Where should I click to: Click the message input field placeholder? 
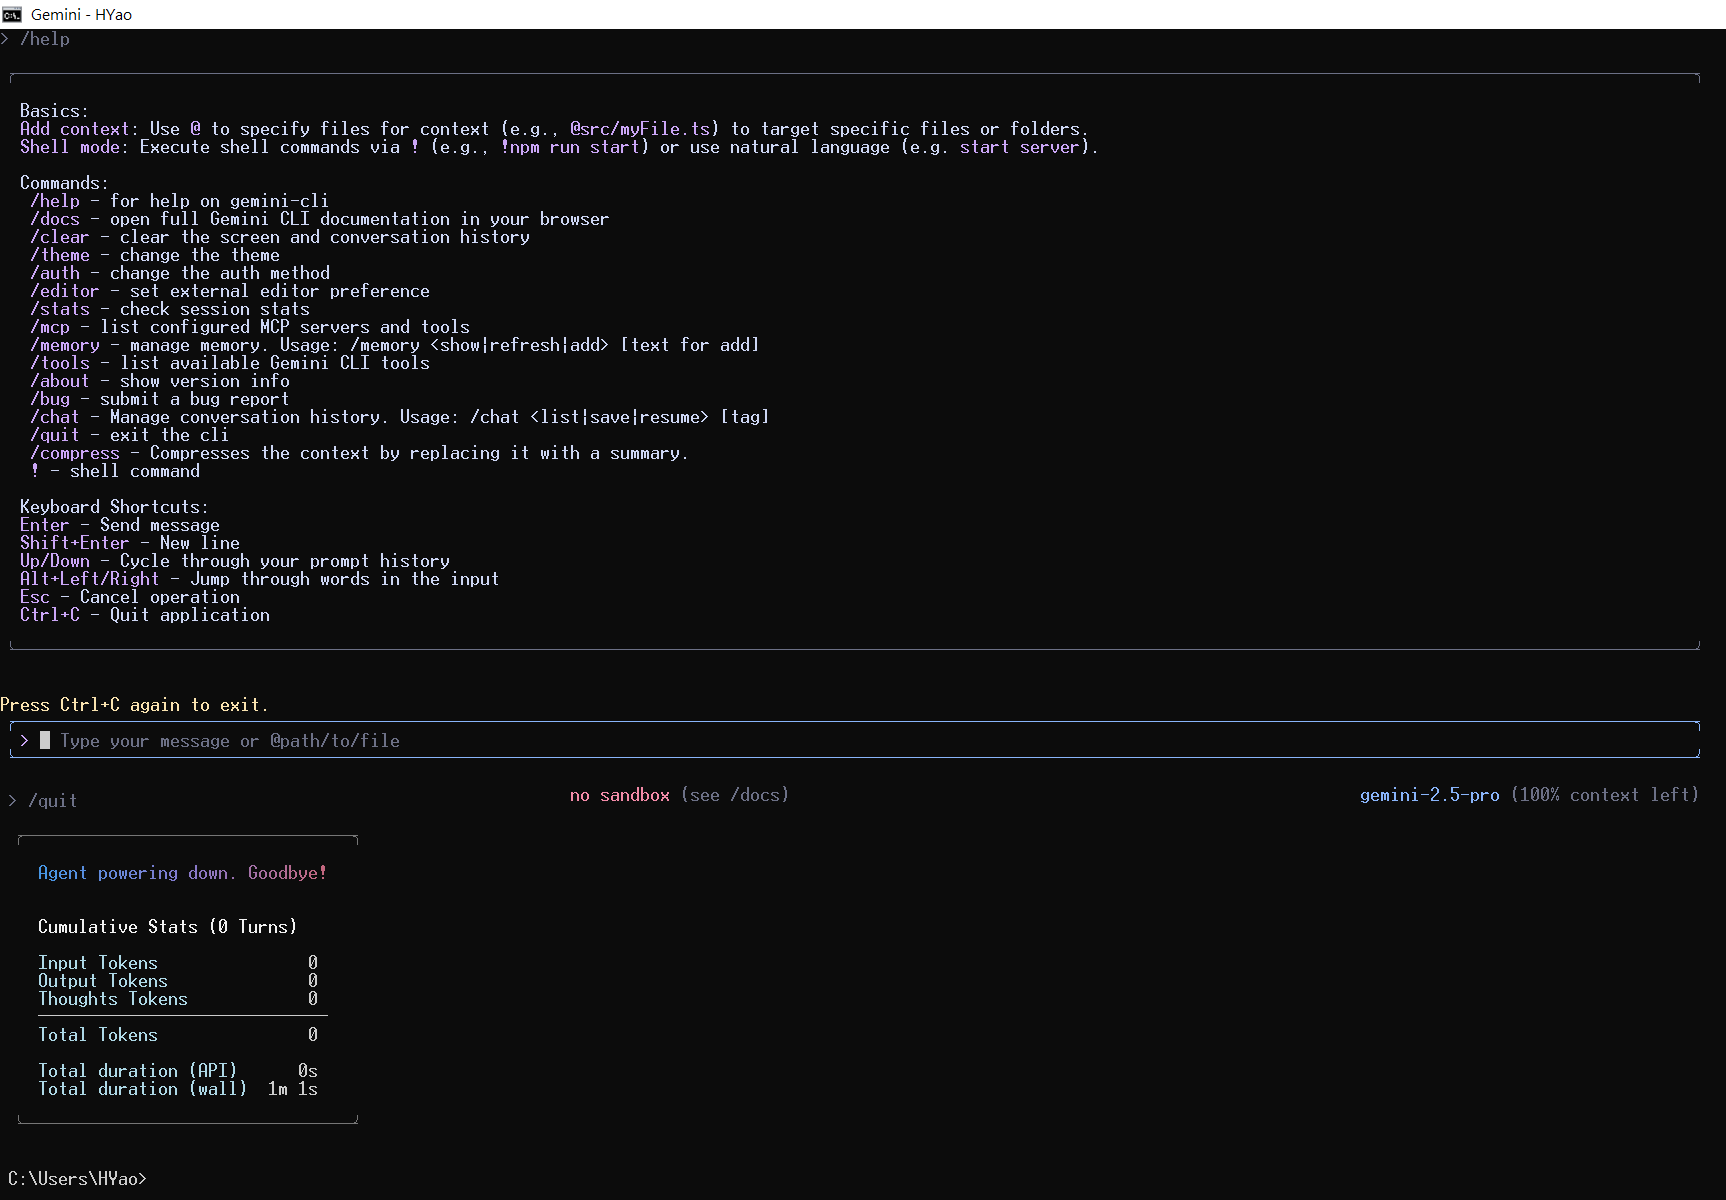tap(230, 741)
